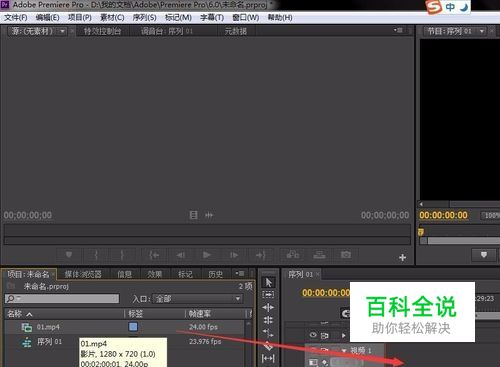Open the 字幕(T) menu
Screen dimensions: 500x367
pos(212,17)
